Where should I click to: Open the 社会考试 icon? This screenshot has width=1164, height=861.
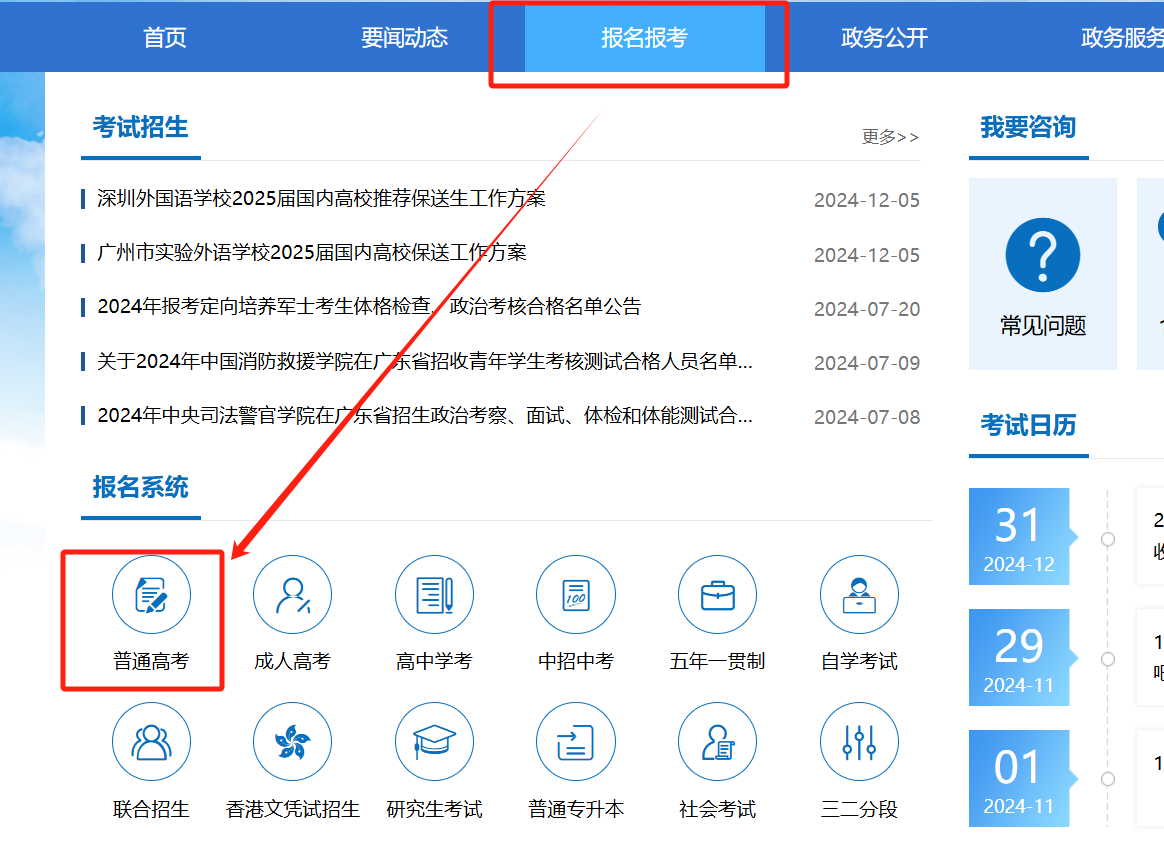717,741
